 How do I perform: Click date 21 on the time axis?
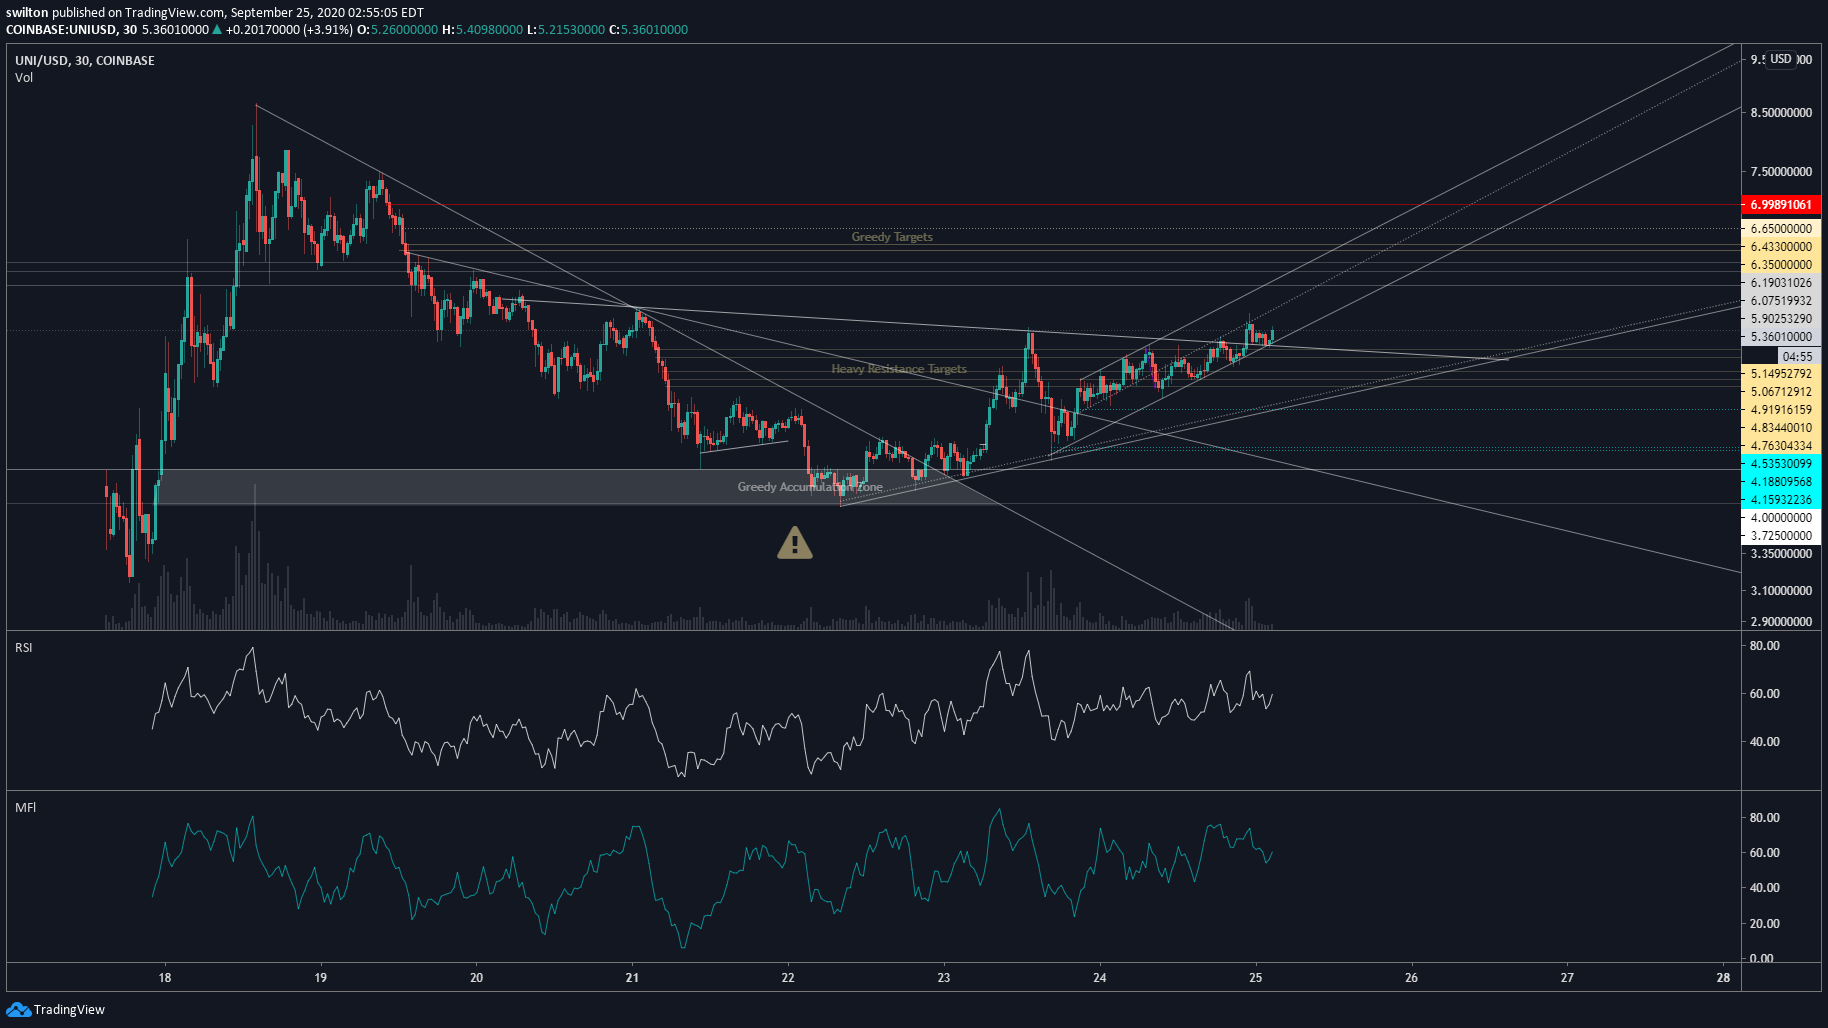(x=632, y=978)
